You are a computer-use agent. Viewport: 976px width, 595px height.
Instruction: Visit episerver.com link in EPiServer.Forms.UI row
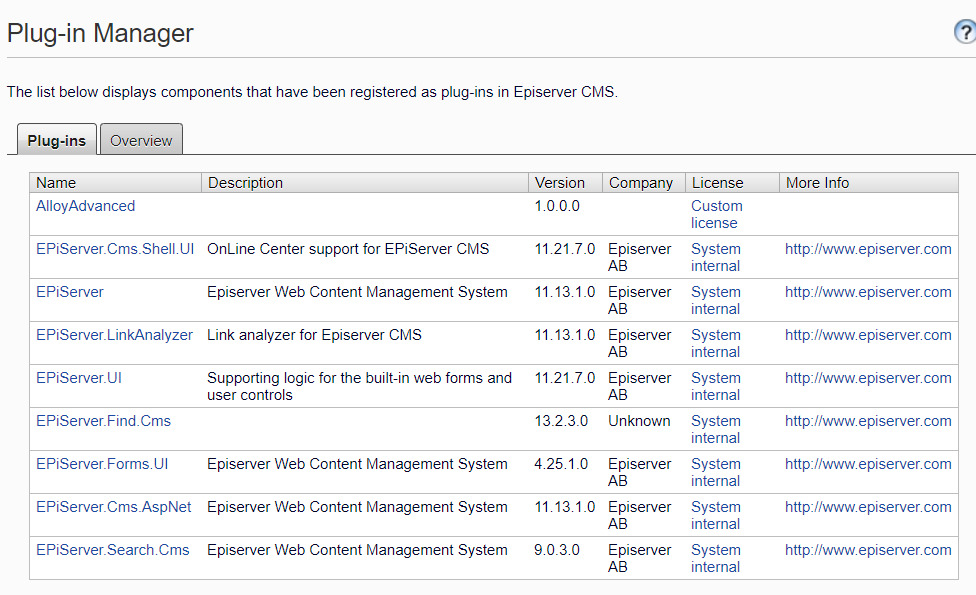[867, 464]
